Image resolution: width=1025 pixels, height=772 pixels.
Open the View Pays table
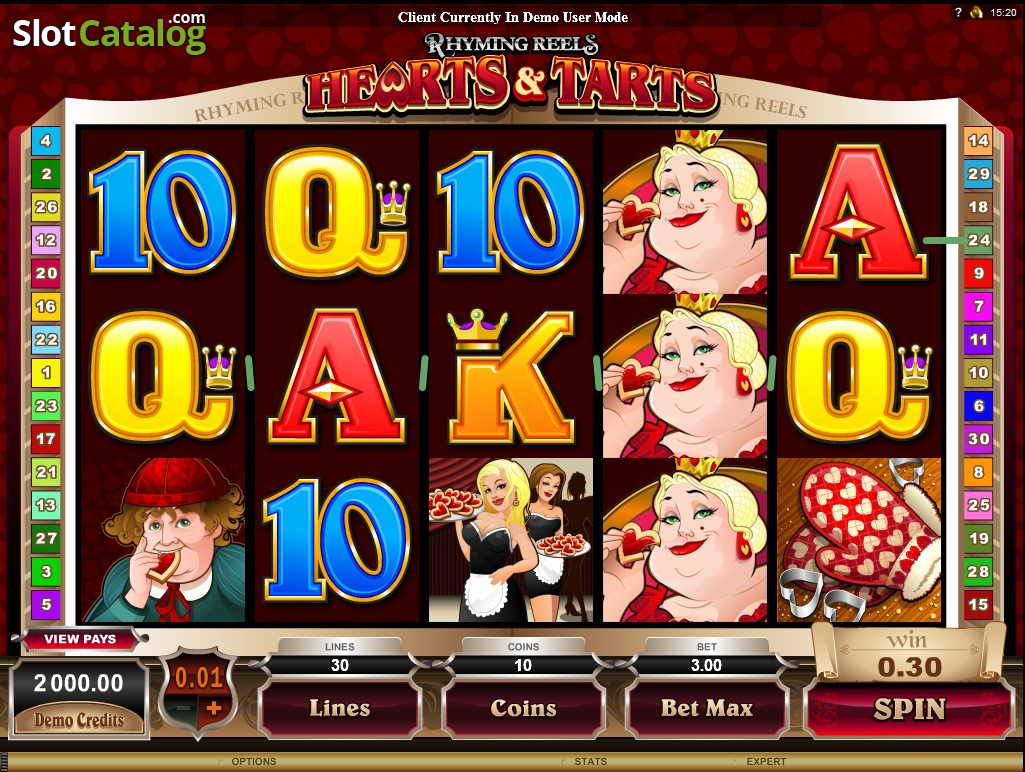tap(80, 639)
